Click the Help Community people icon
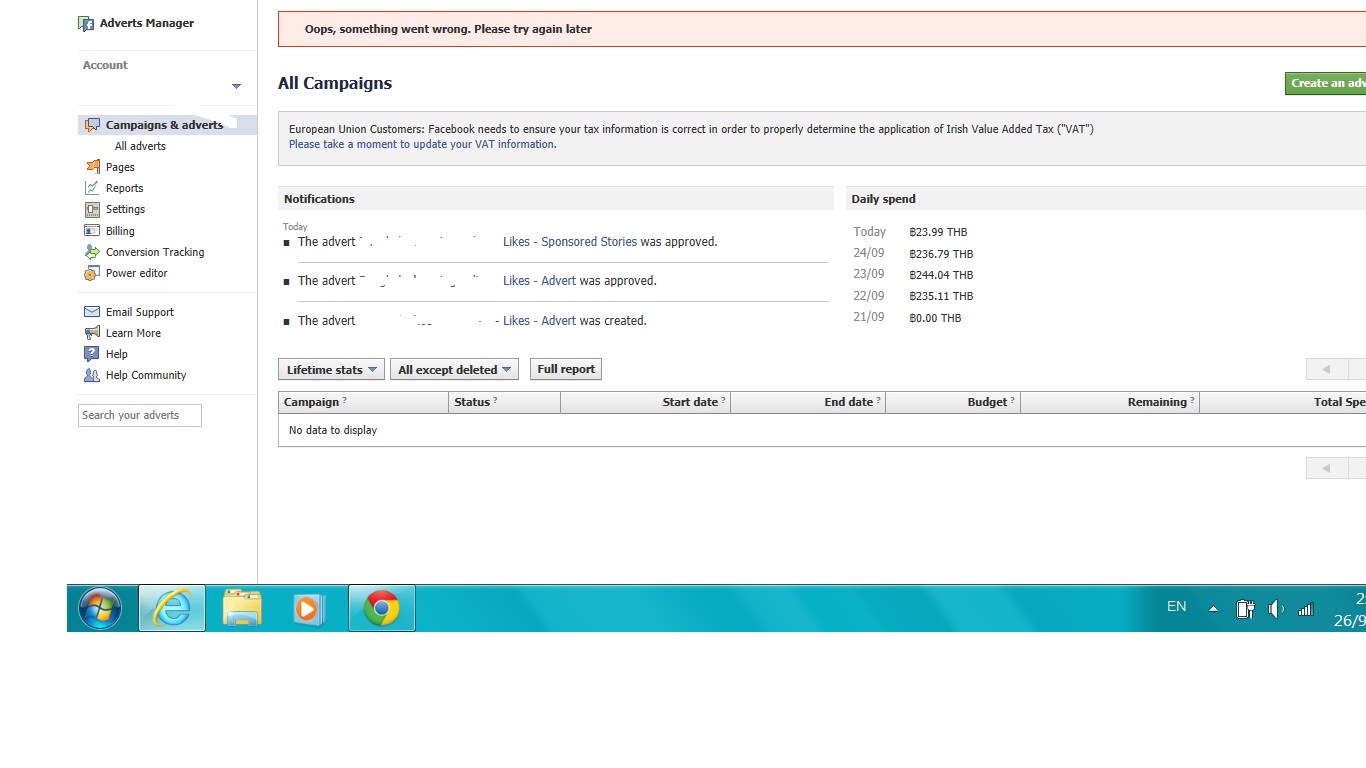This screenshot has height=768, width=1366. tap(92, 375)
